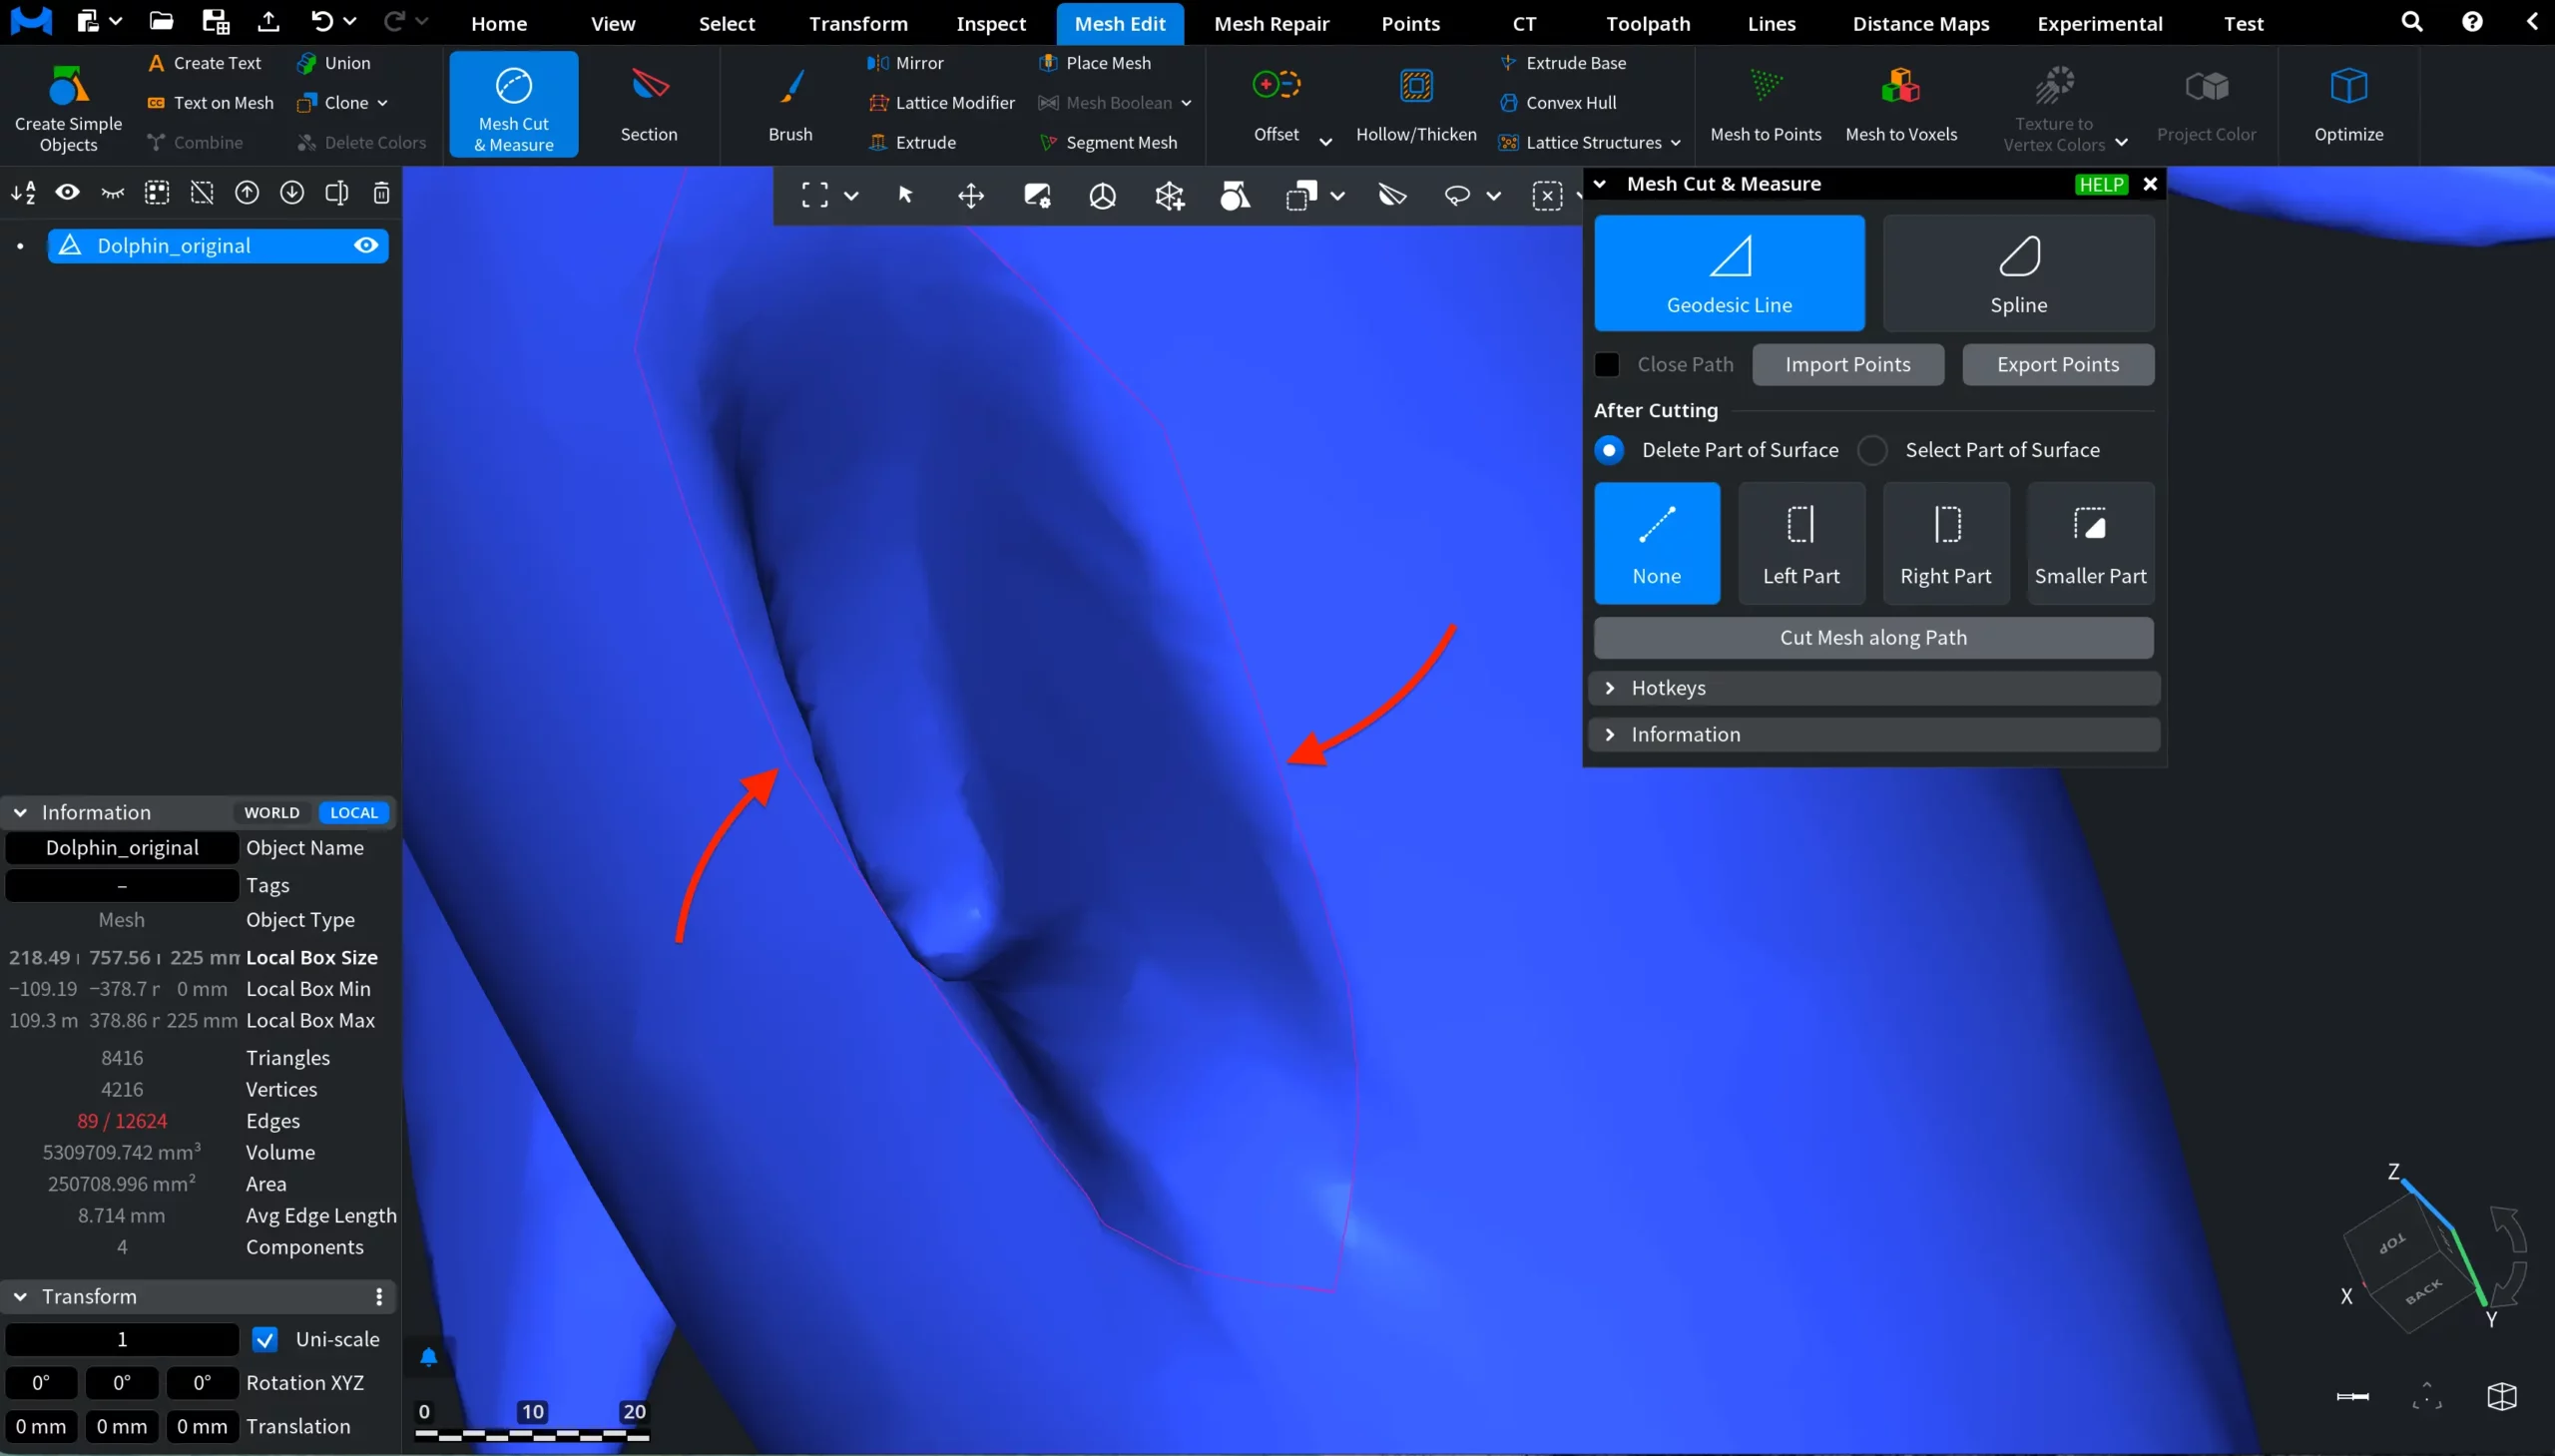The height and width of the screenshot is (1456, 2555).
Task: Click the Create Simple Objects icon
Action: click(68, 87)
